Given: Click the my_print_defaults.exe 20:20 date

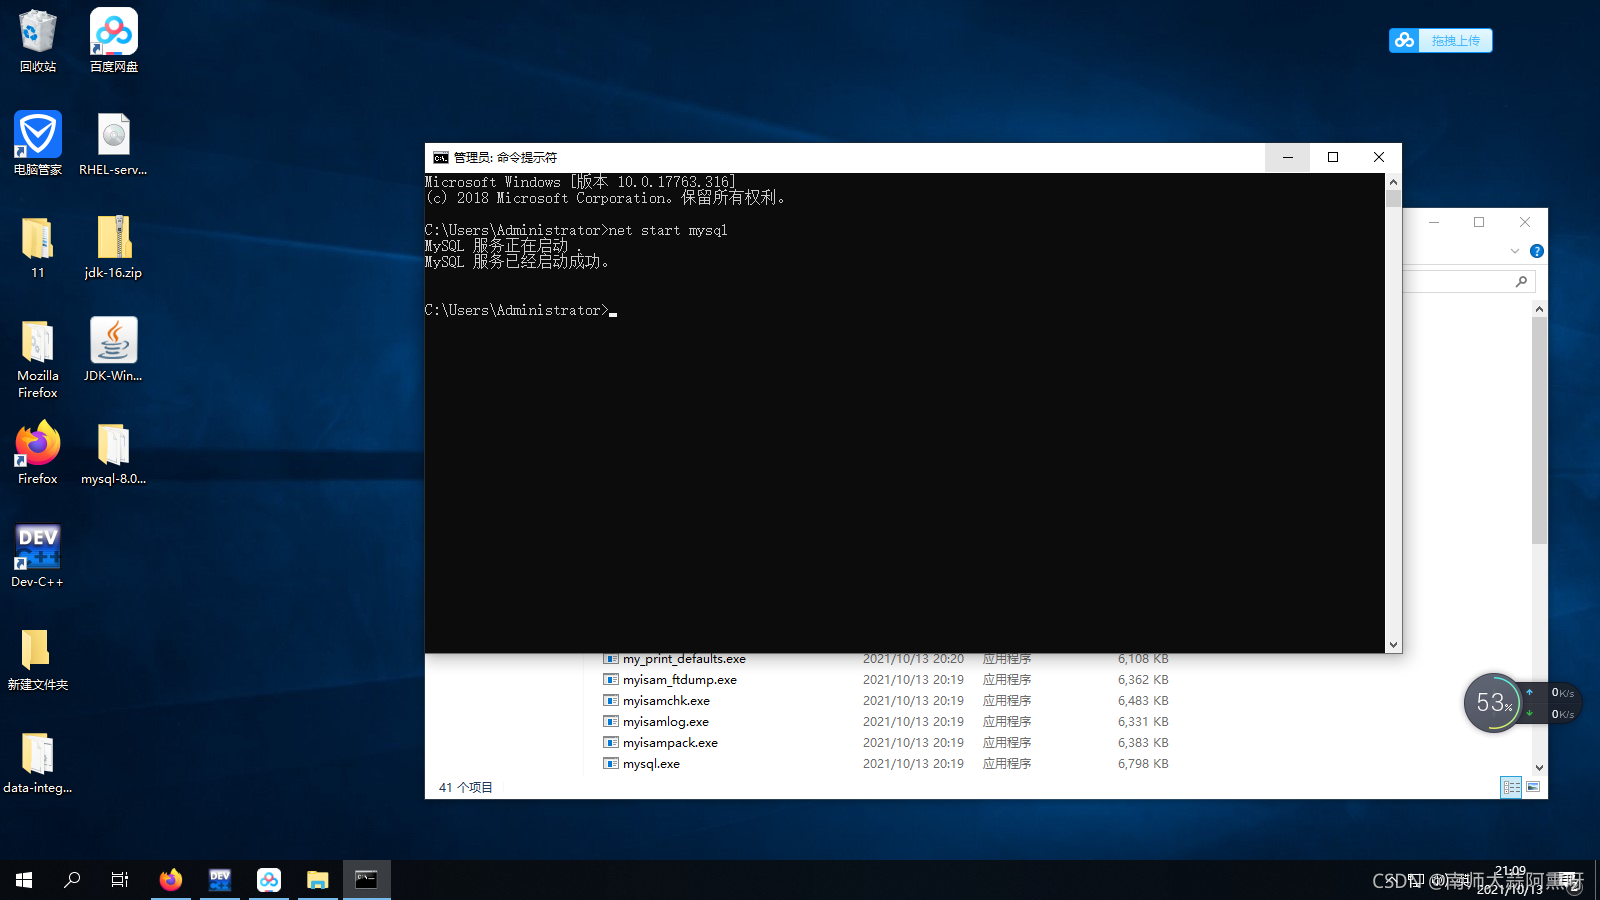Looking at the screenshot, I should 913,659.
